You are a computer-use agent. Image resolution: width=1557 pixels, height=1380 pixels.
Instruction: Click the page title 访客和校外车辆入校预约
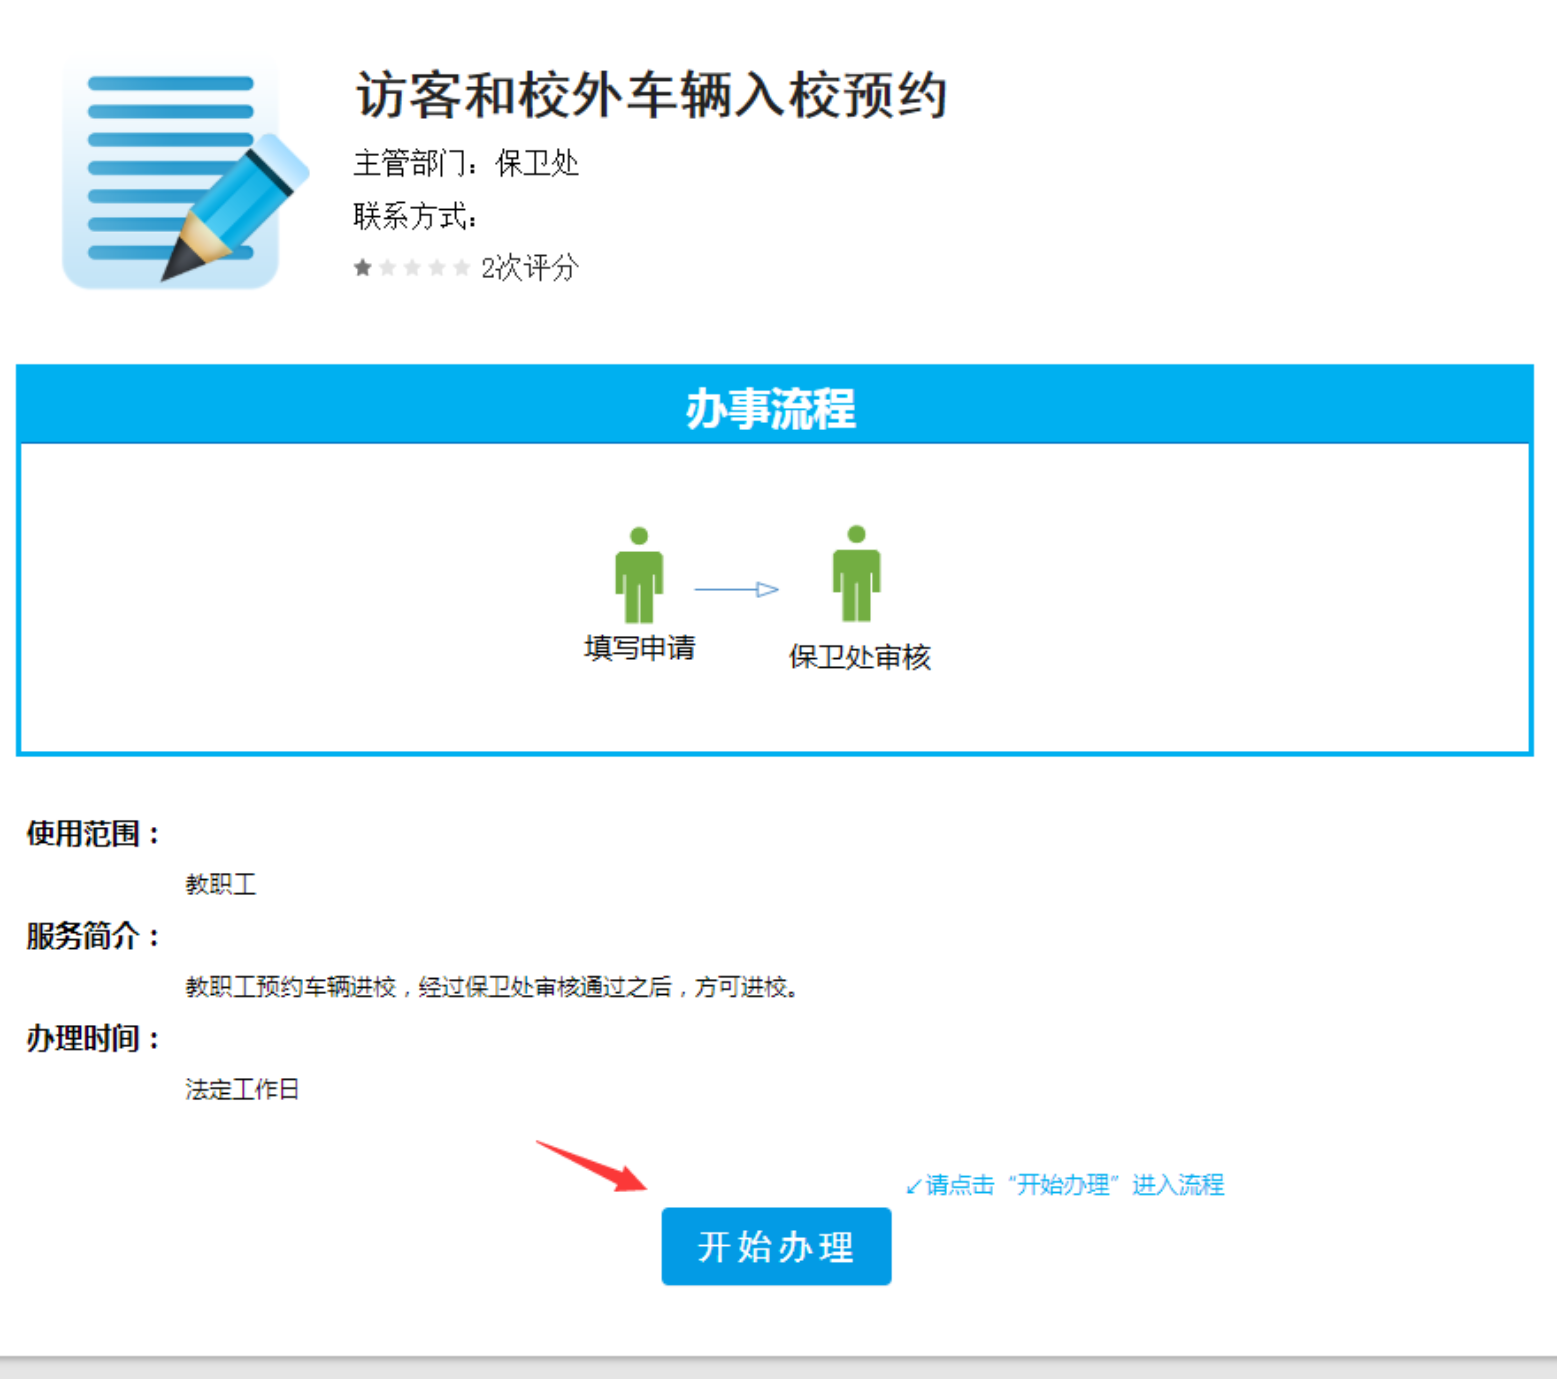651,96
